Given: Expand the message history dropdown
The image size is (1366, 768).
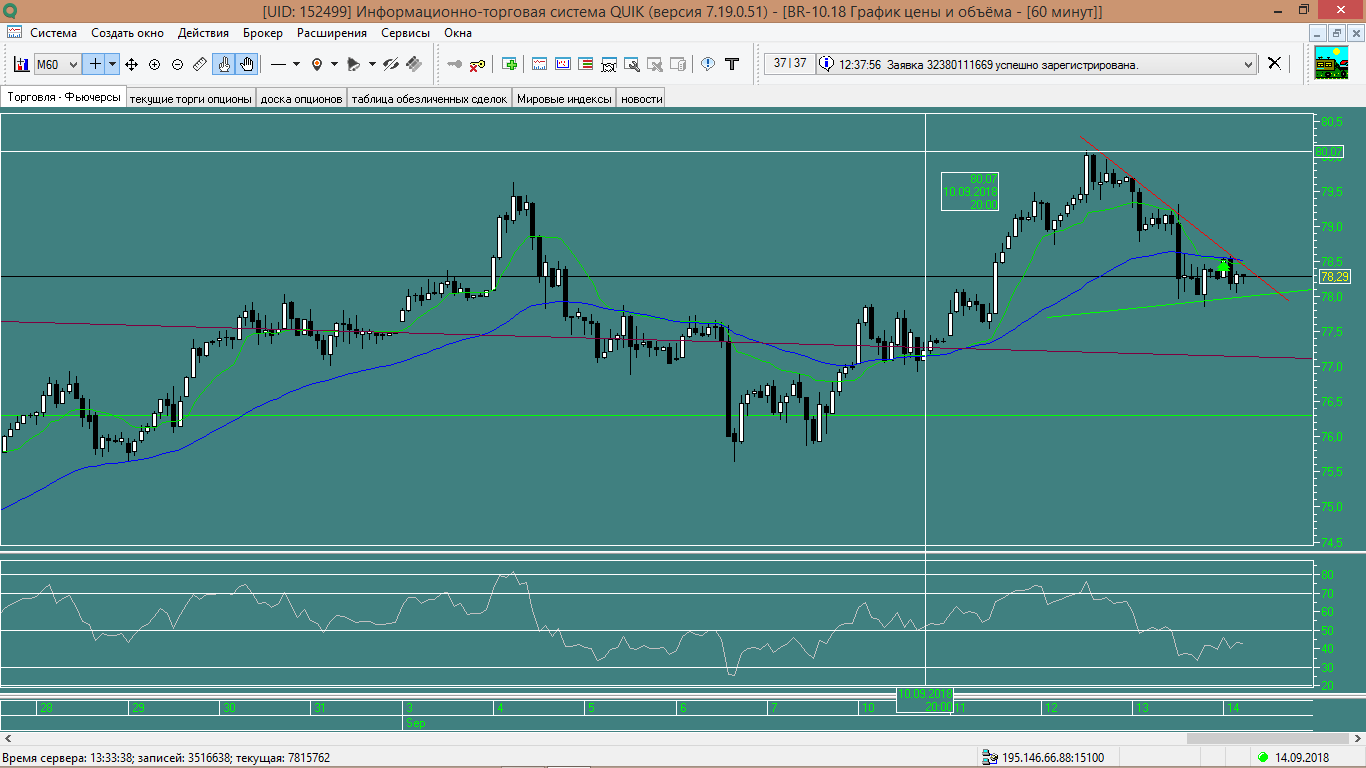Looking at the screenshot, I should click(x=1247, y=64).
